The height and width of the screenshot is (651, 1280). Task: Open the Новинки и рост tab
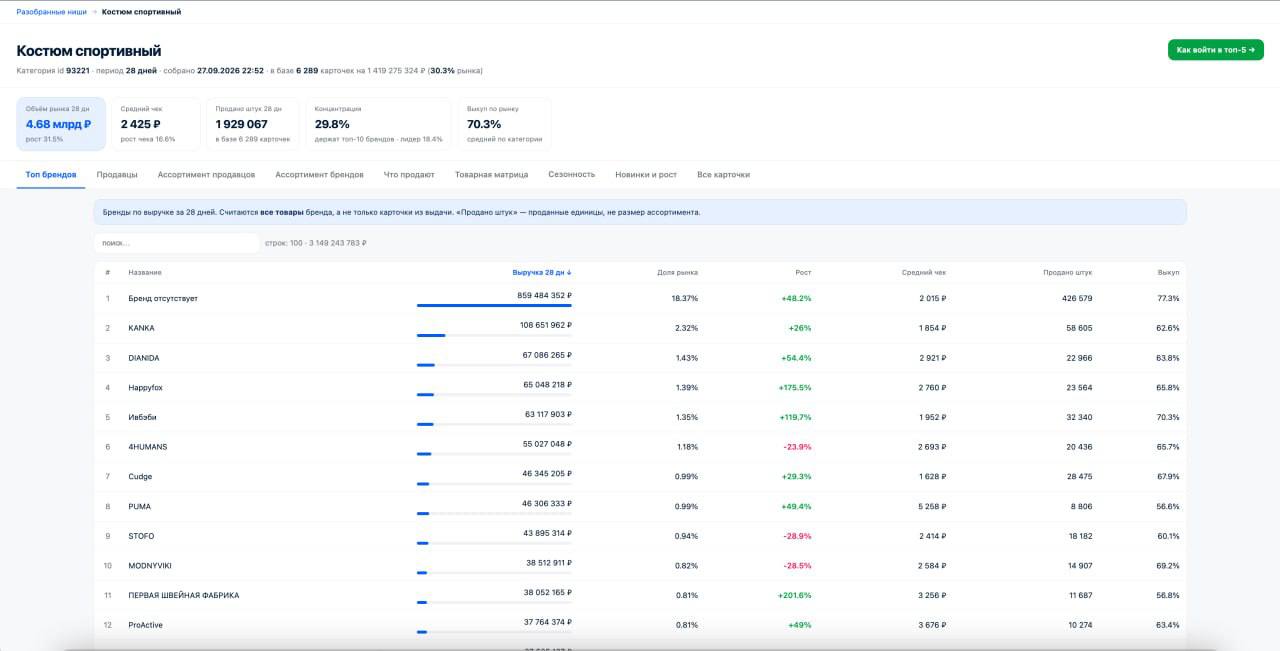pyautogui.click(x=646, y=174)
